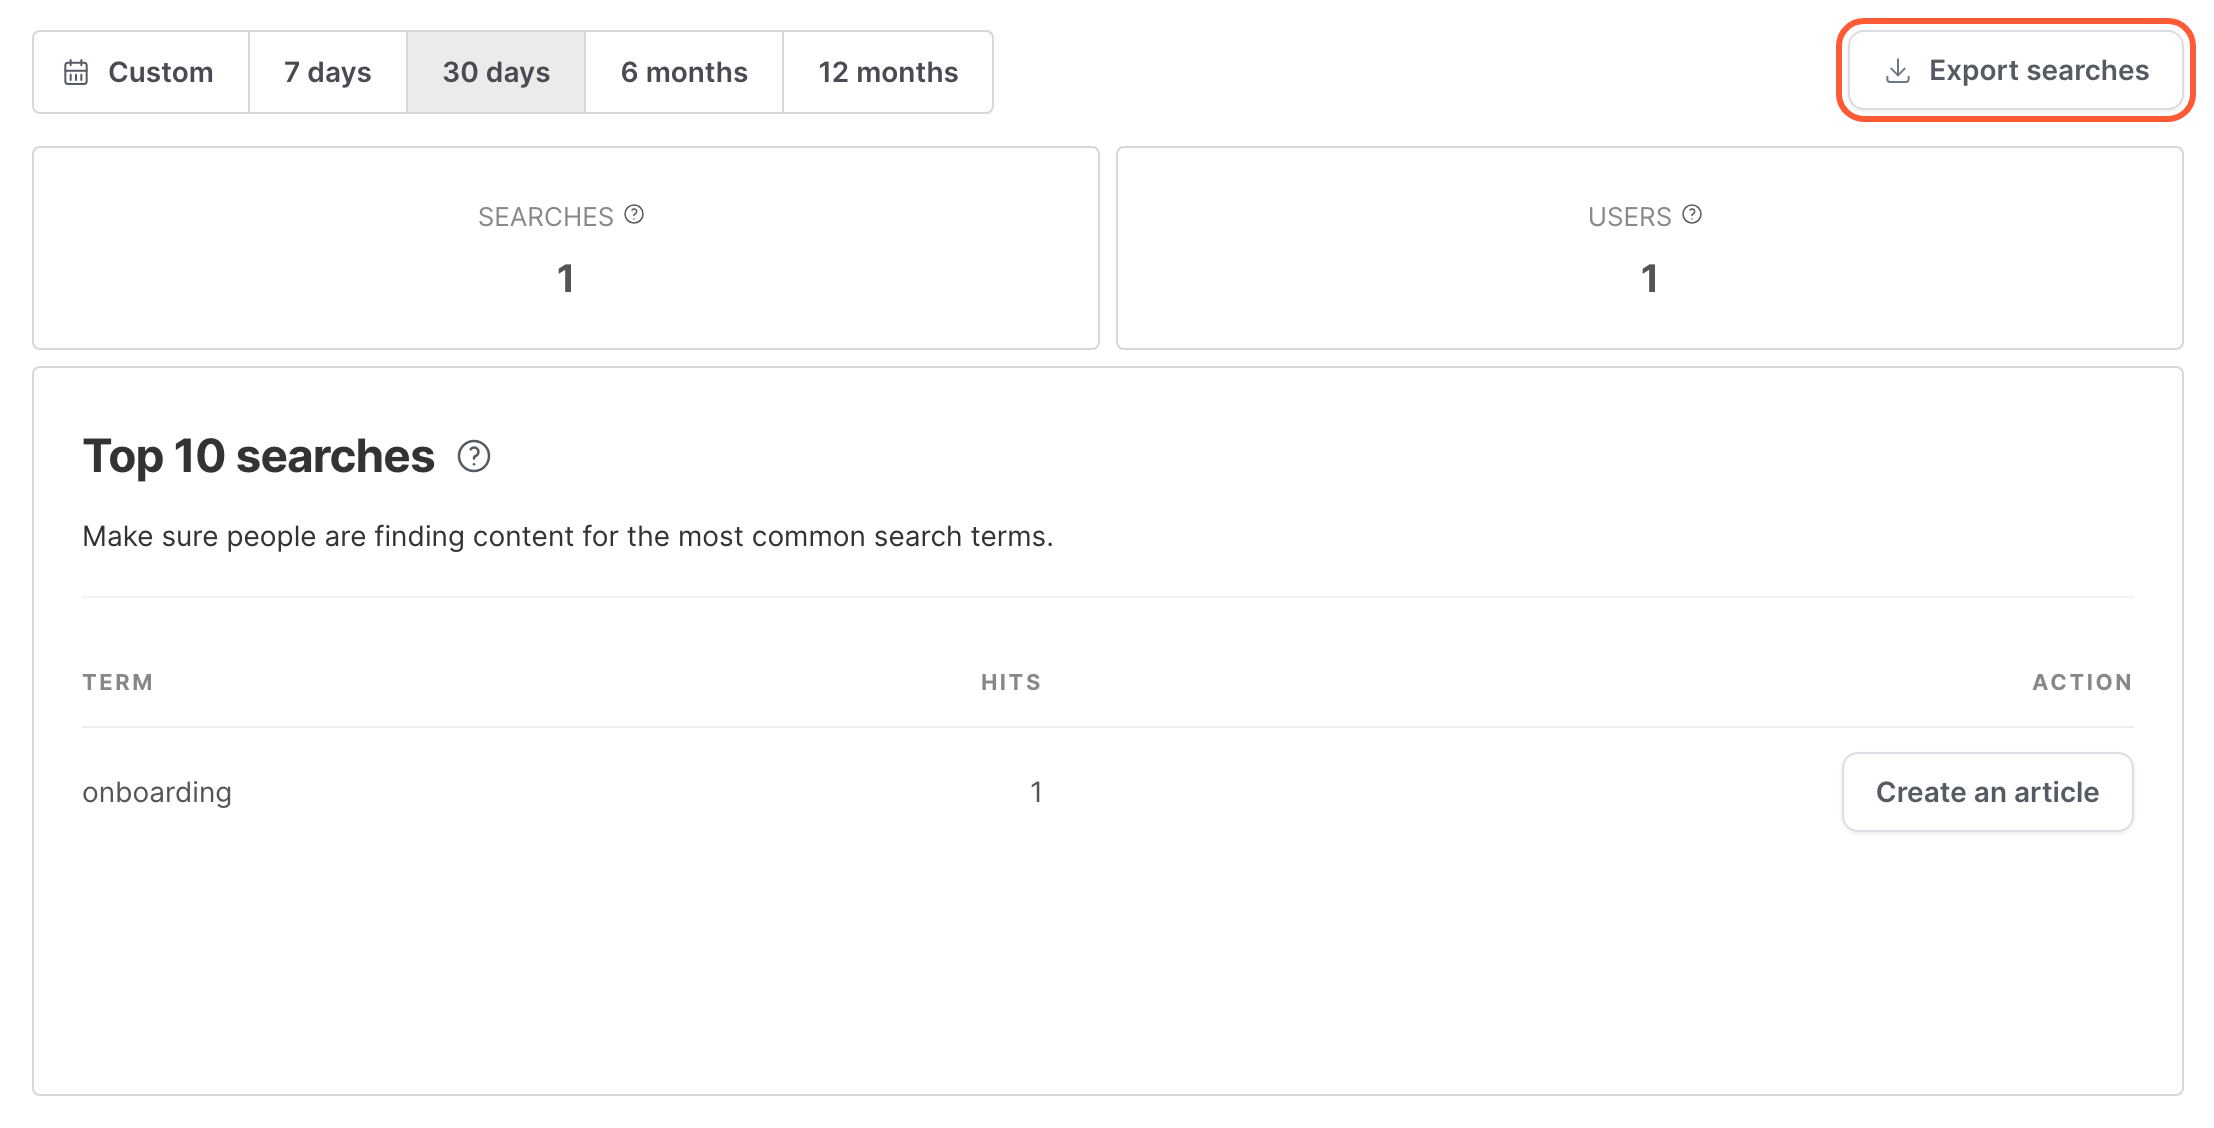Viewport: 2214px width, 1128px height.
Task: Click the ACTION column header
Action: pos(2082,682)
